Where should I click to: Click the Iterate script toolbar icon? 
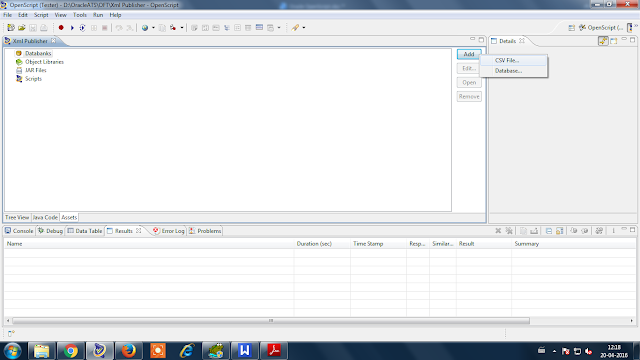(82, 28)
